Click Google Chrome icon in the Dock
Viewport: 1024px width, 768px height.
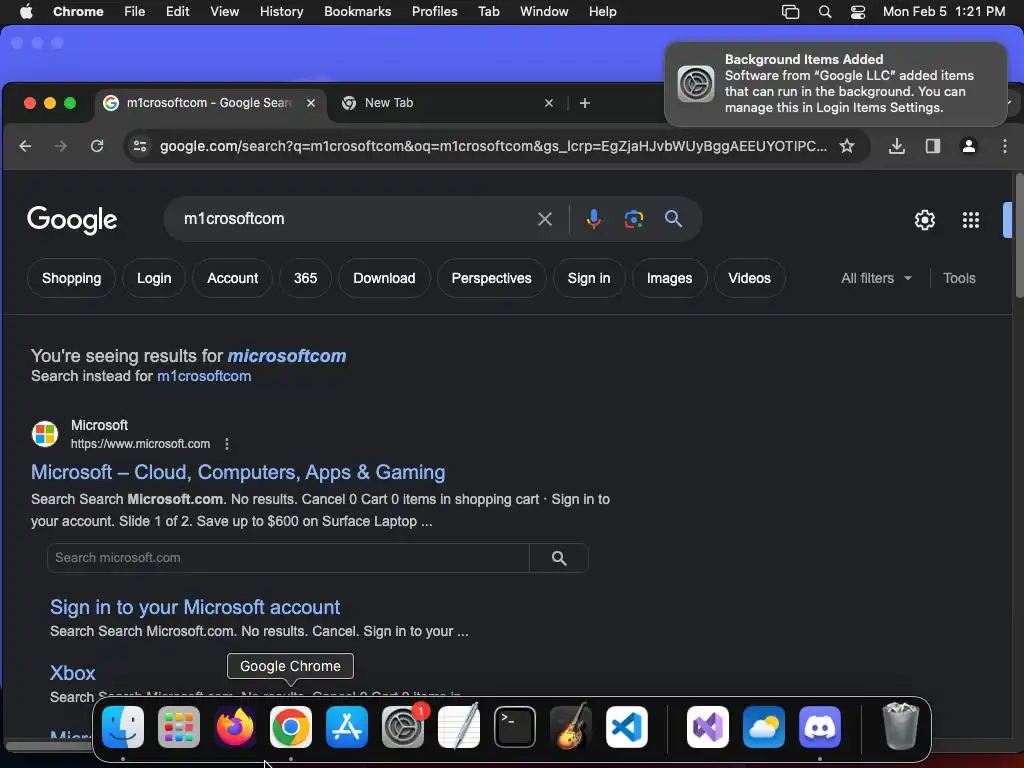coord(291,727)
